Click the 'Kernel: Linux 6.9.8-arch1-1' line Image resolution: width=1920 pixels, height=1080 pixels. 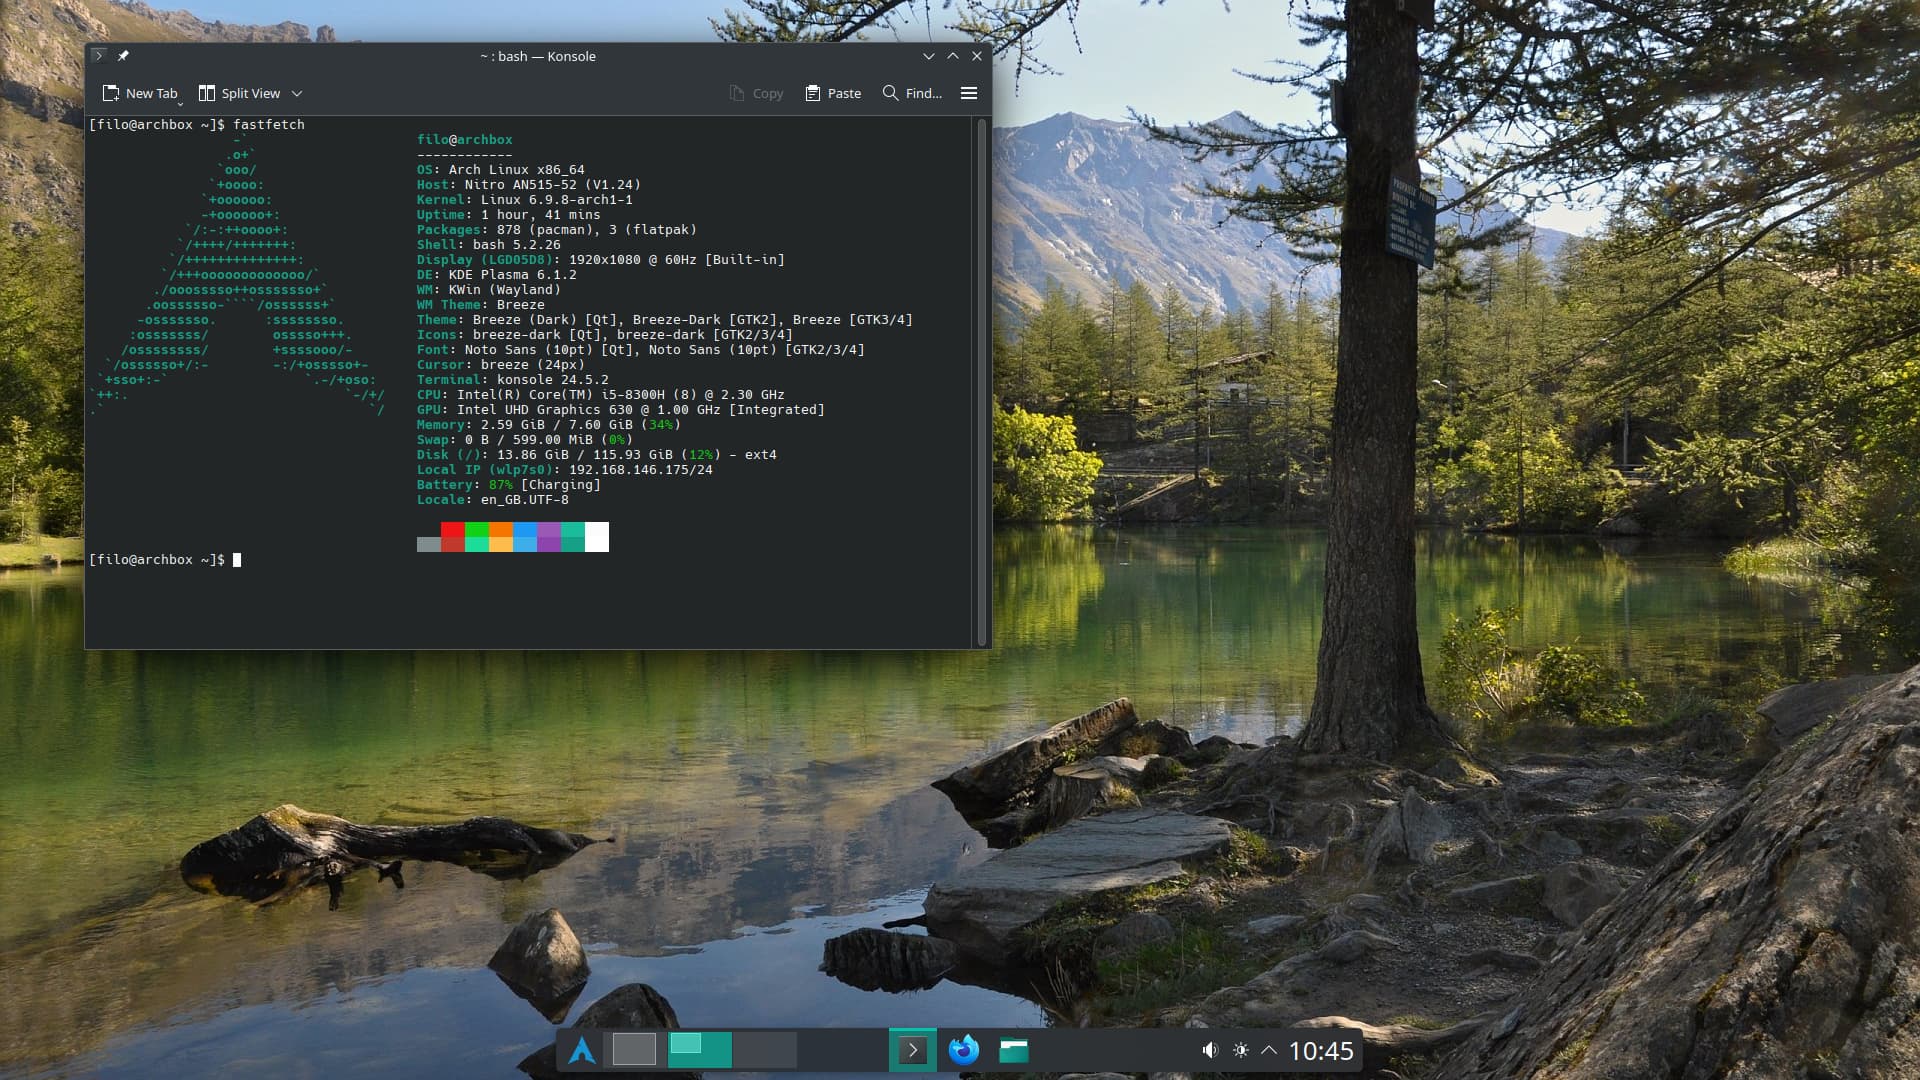(x=525, y=200)
